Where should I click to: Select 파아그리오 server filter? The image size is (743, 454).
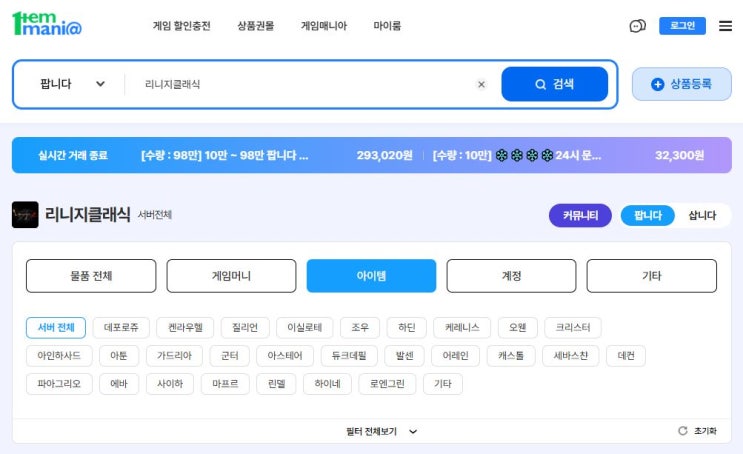coord(59,384)
